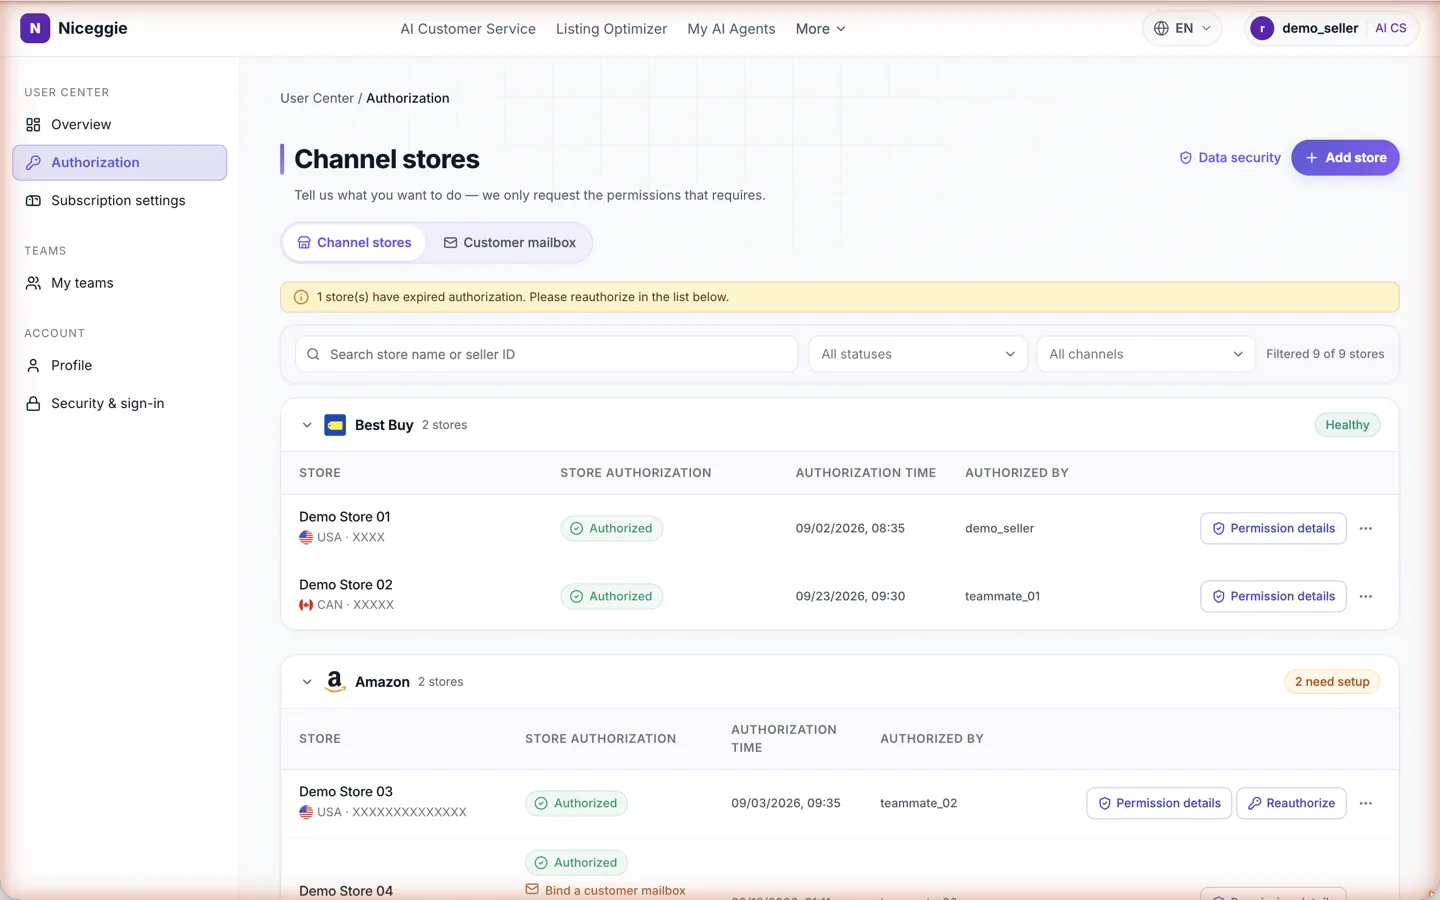Open Overview in the sidebar
This screenshot has width=1440, height=900.
(x=120, y=124)
